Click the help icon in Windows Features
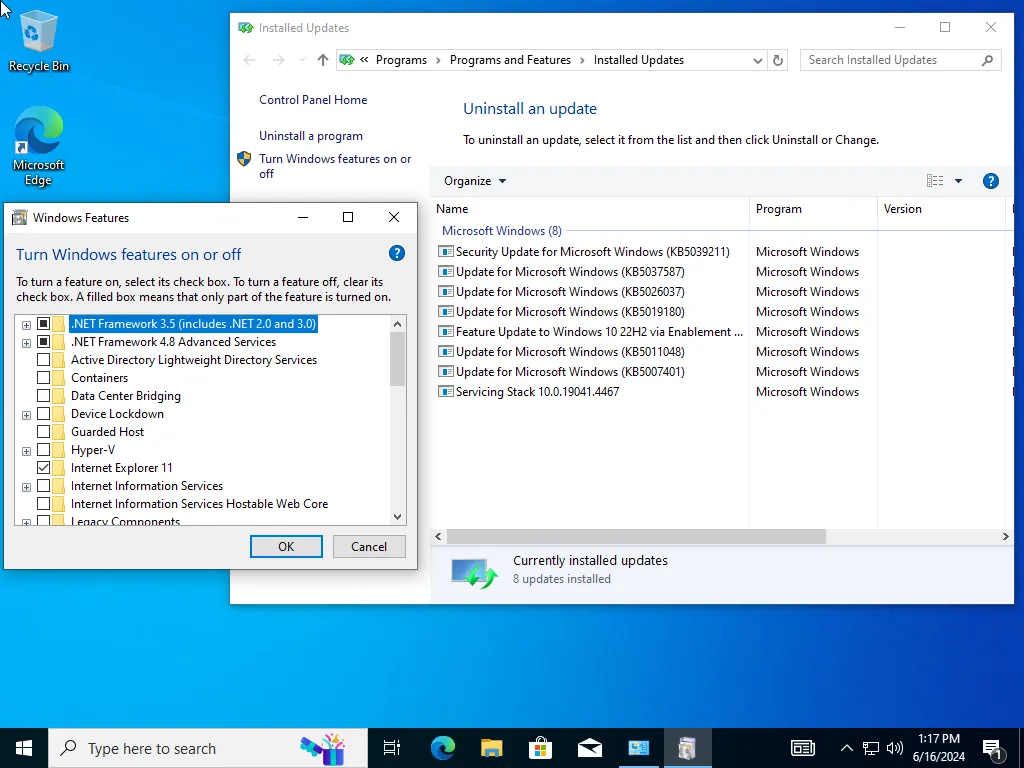 coord(396,253)
